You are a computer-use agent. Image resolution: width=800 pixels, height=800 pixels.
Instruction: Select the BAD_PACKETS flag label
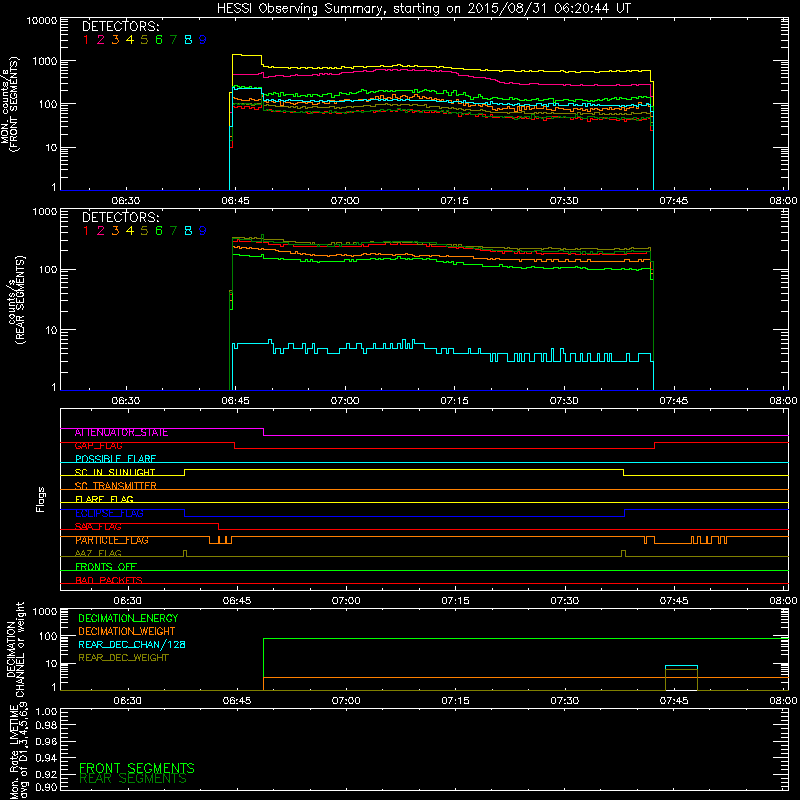click(x=109, y=580)
